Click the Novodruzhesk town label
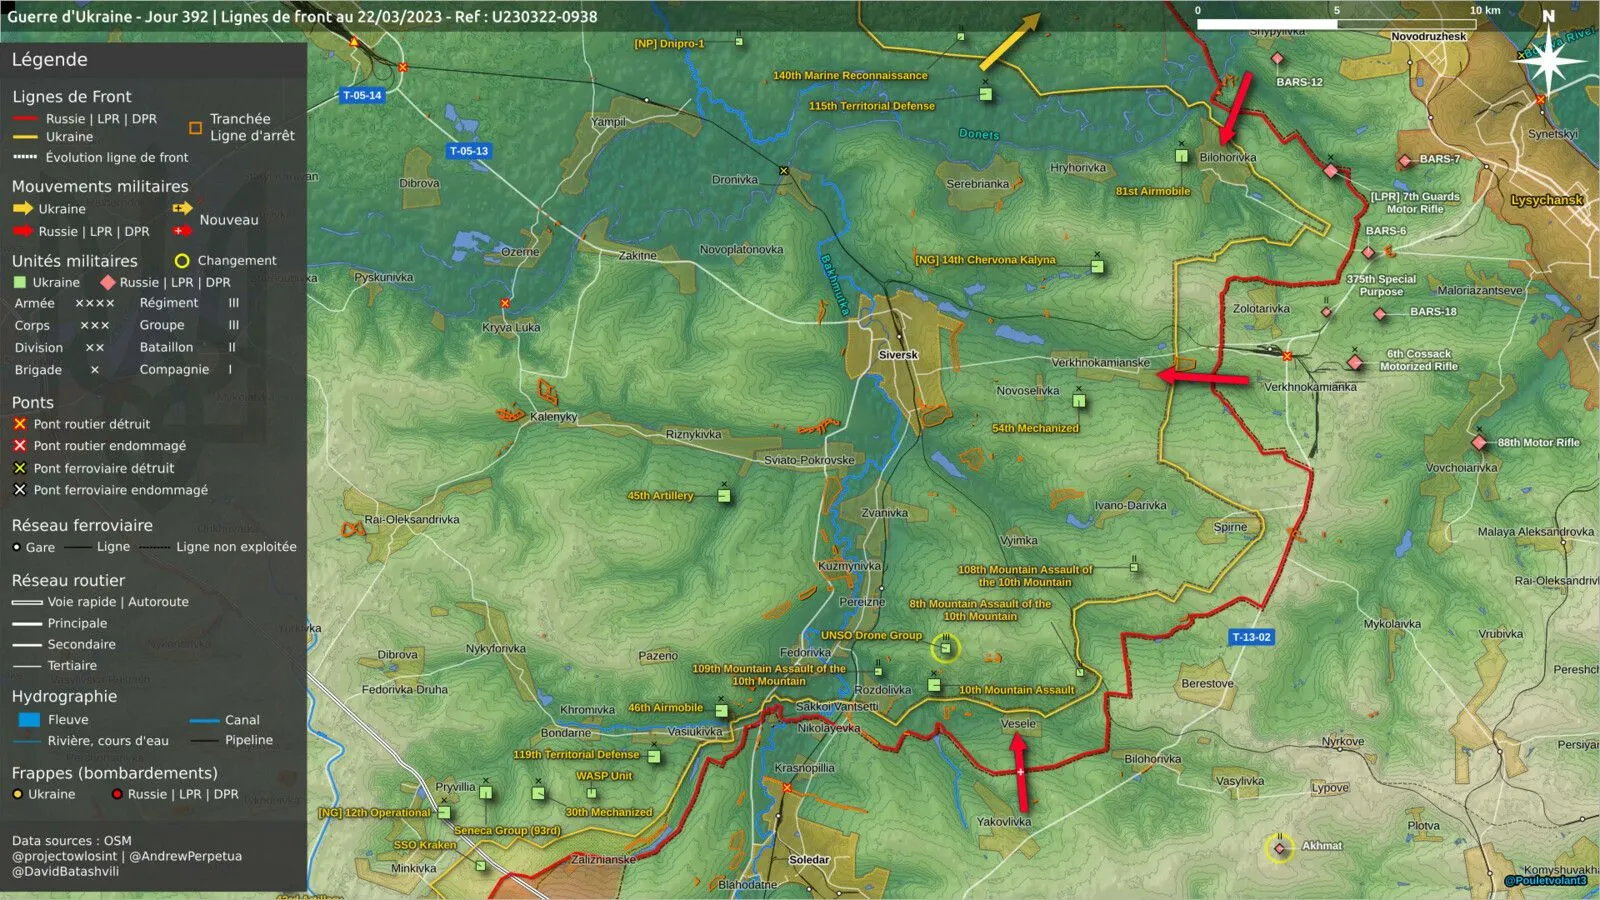Screen dimensions: 1600x900 pos(1428,37)
